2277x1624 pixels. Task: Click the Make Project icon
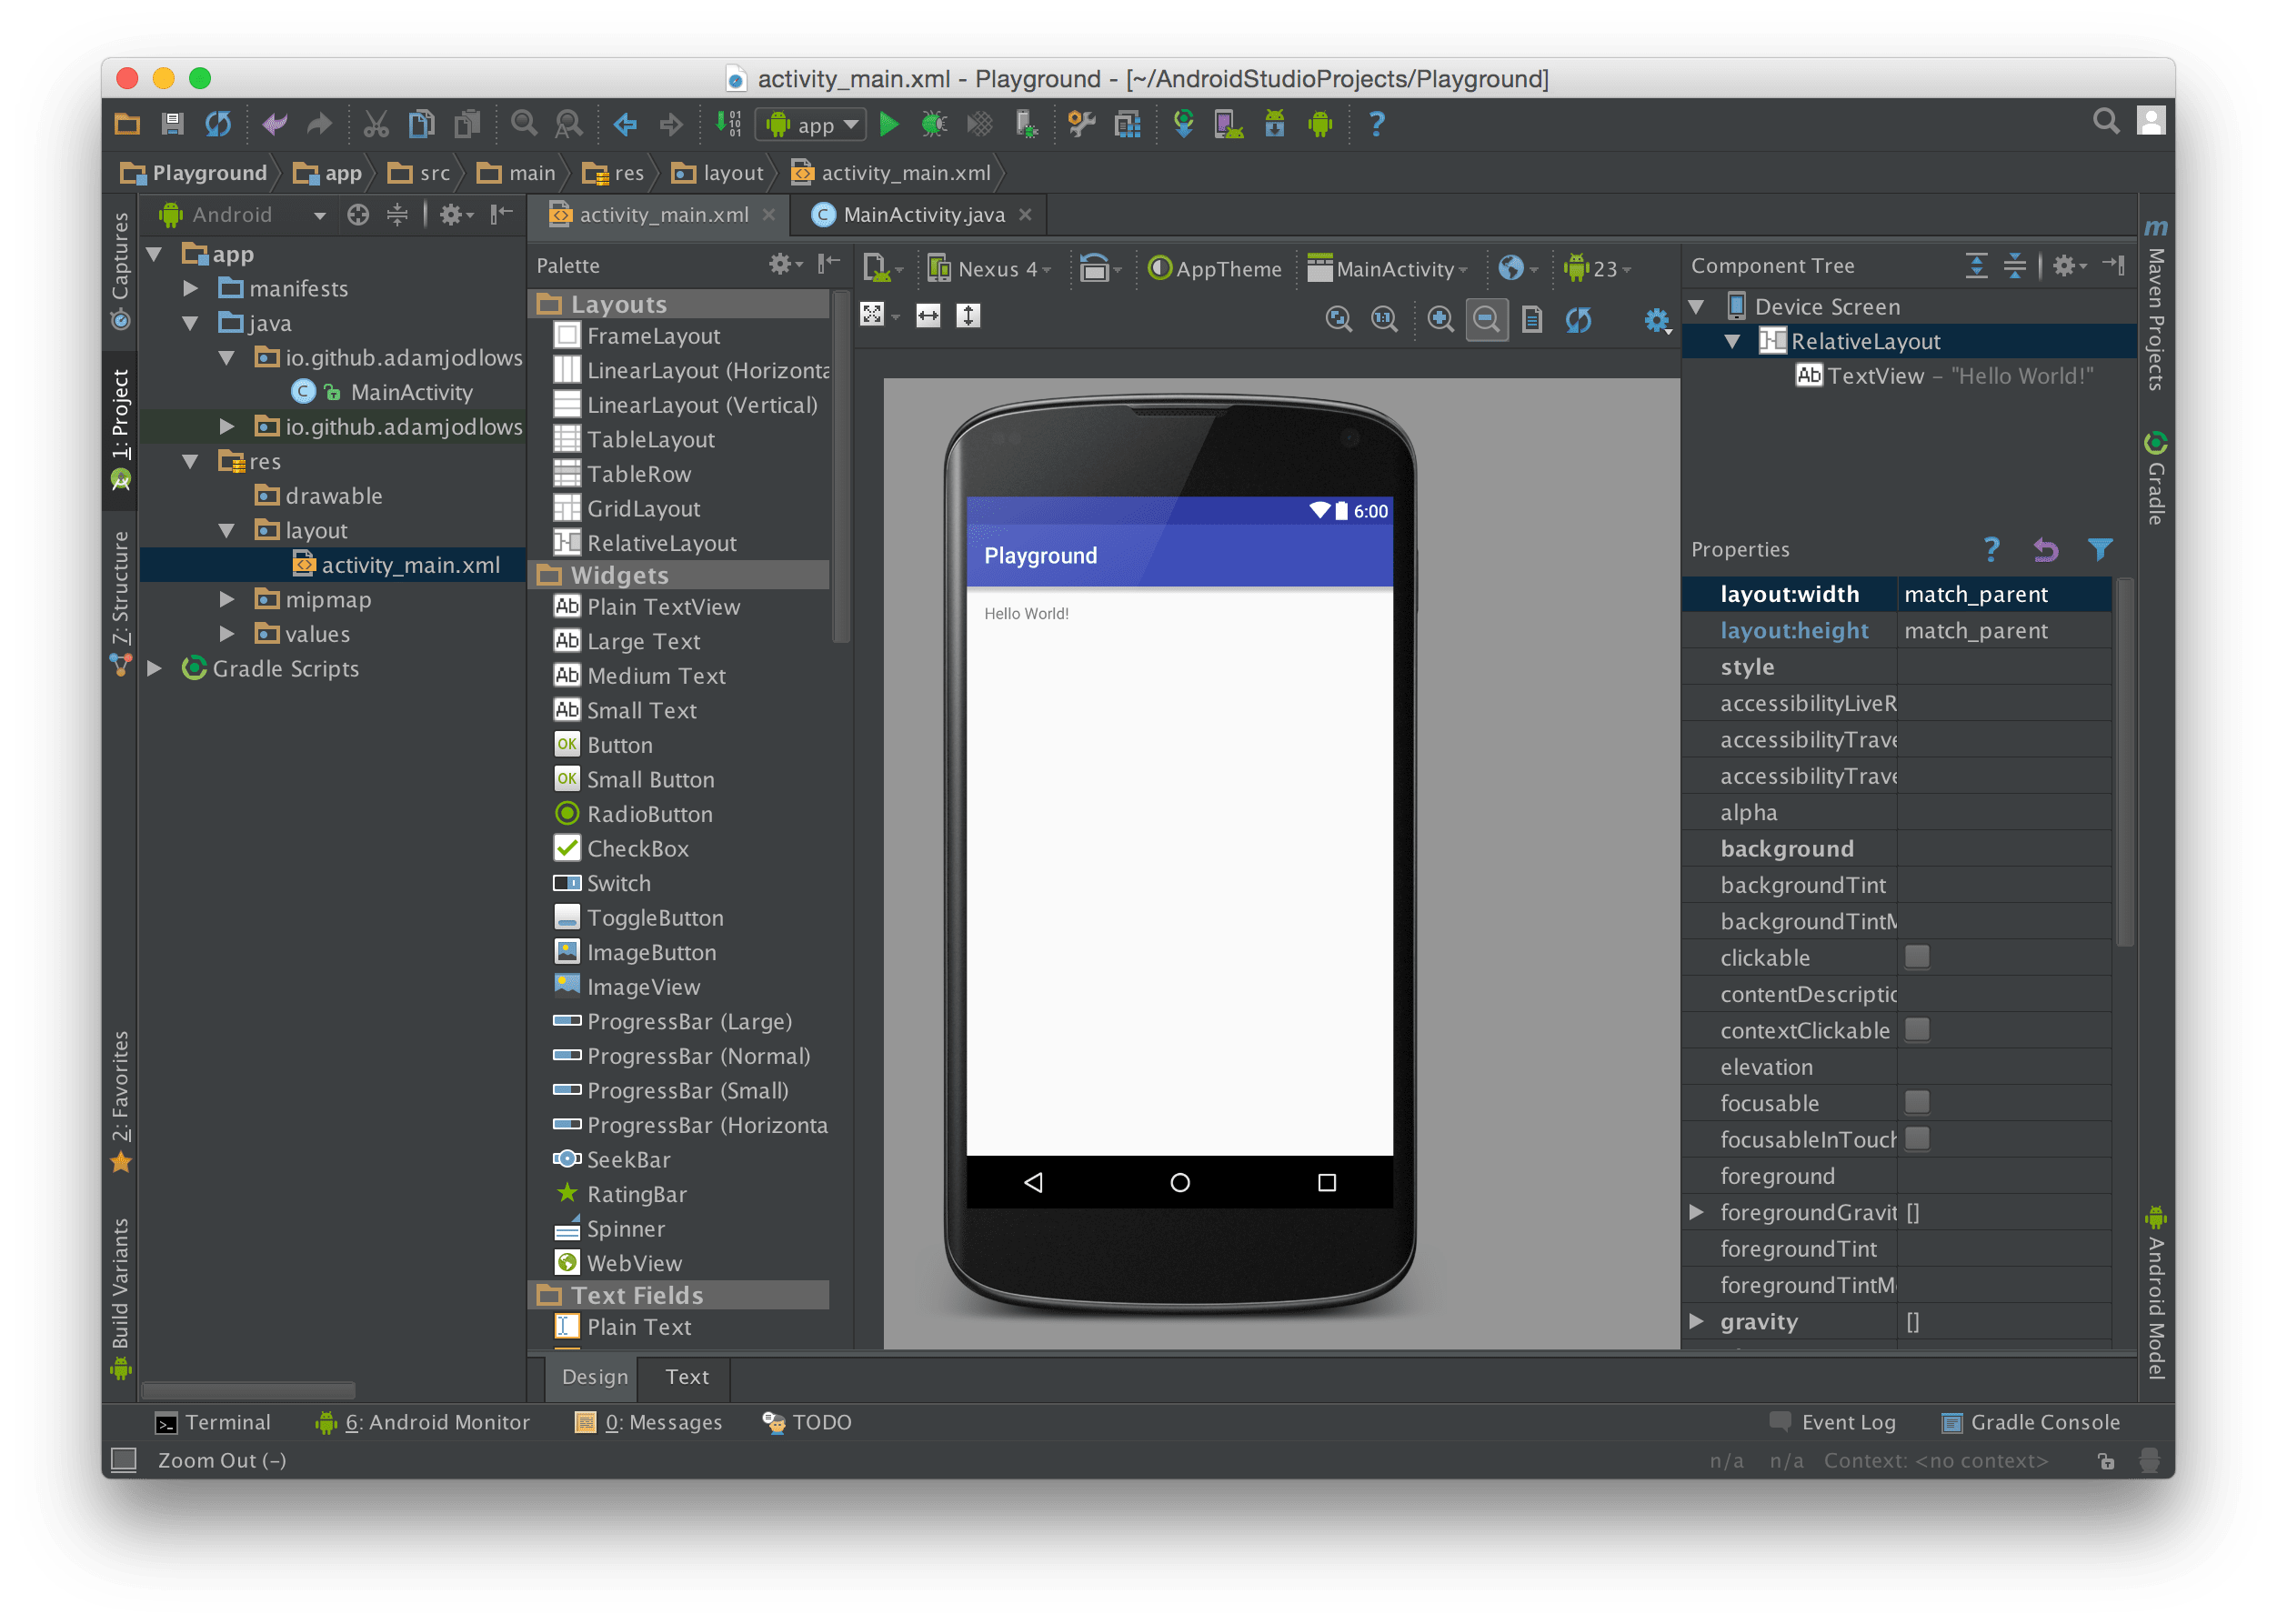(729, 124)
